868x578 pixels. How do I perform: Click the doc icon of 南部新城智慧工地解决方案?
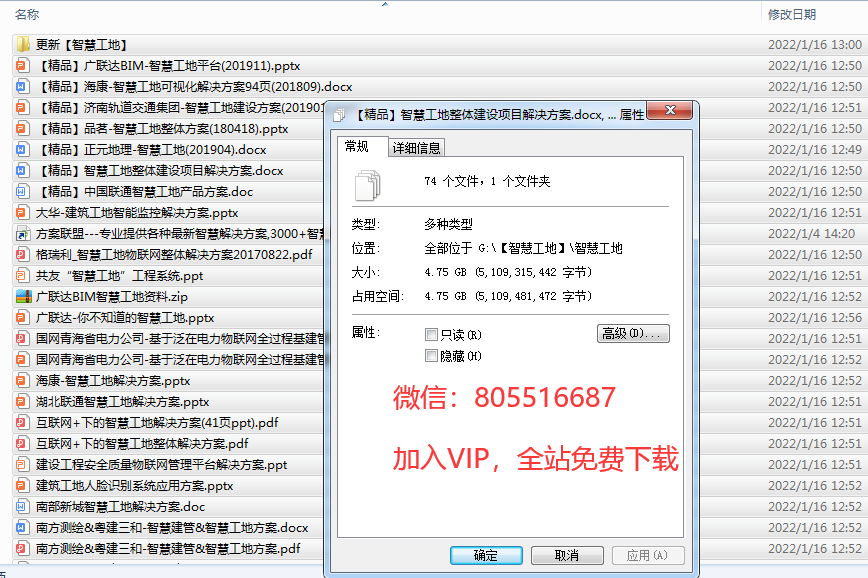coord(22,507)
